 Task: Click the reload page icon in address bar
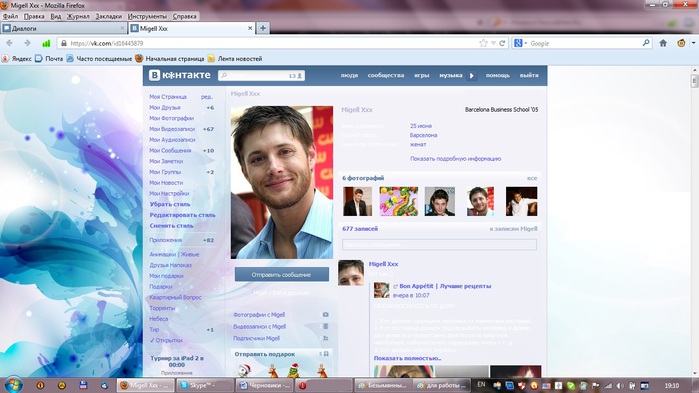502,43
